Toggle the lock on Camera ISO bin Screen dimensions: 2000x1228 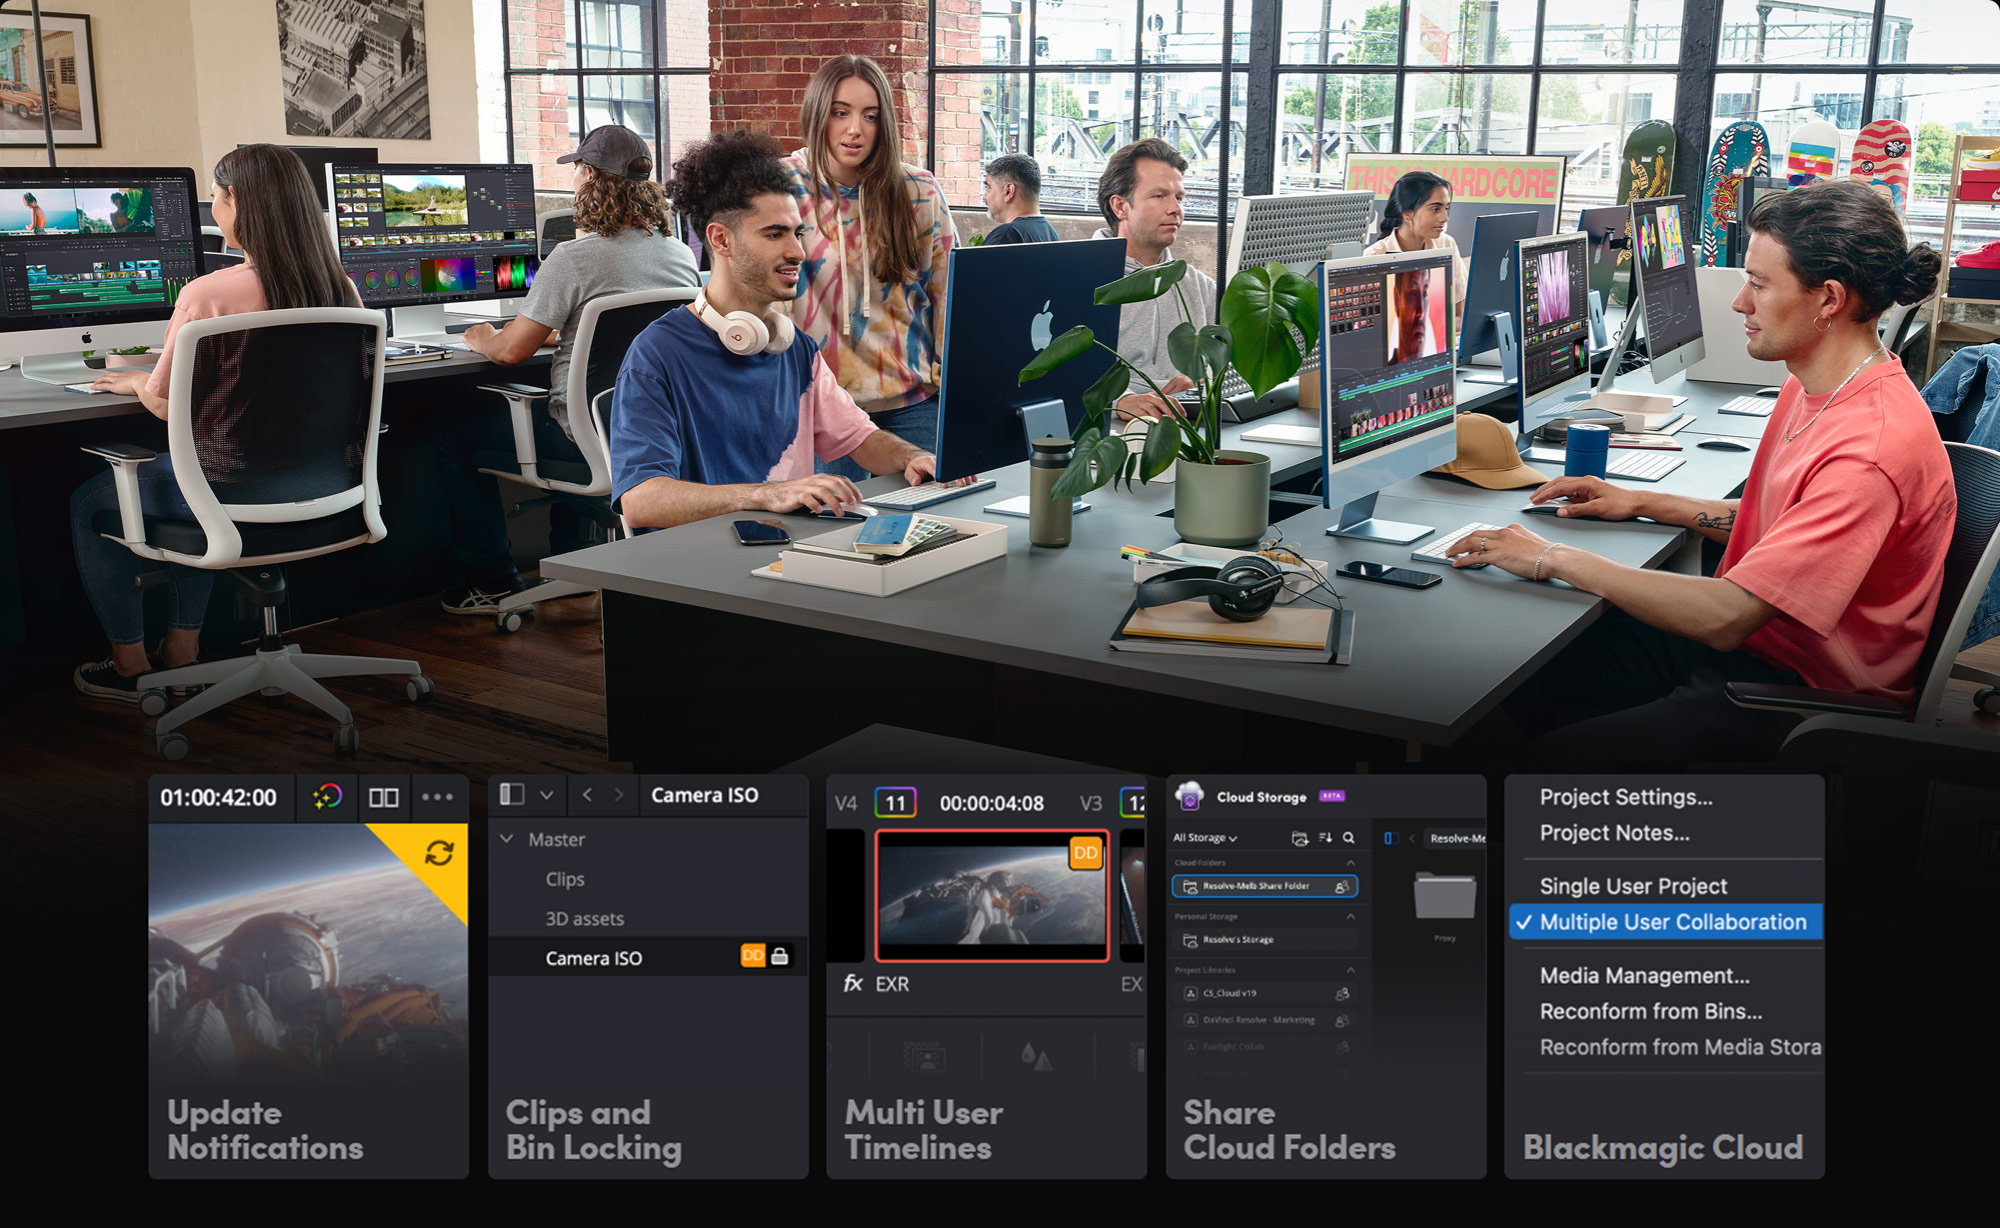coord(780,957)
